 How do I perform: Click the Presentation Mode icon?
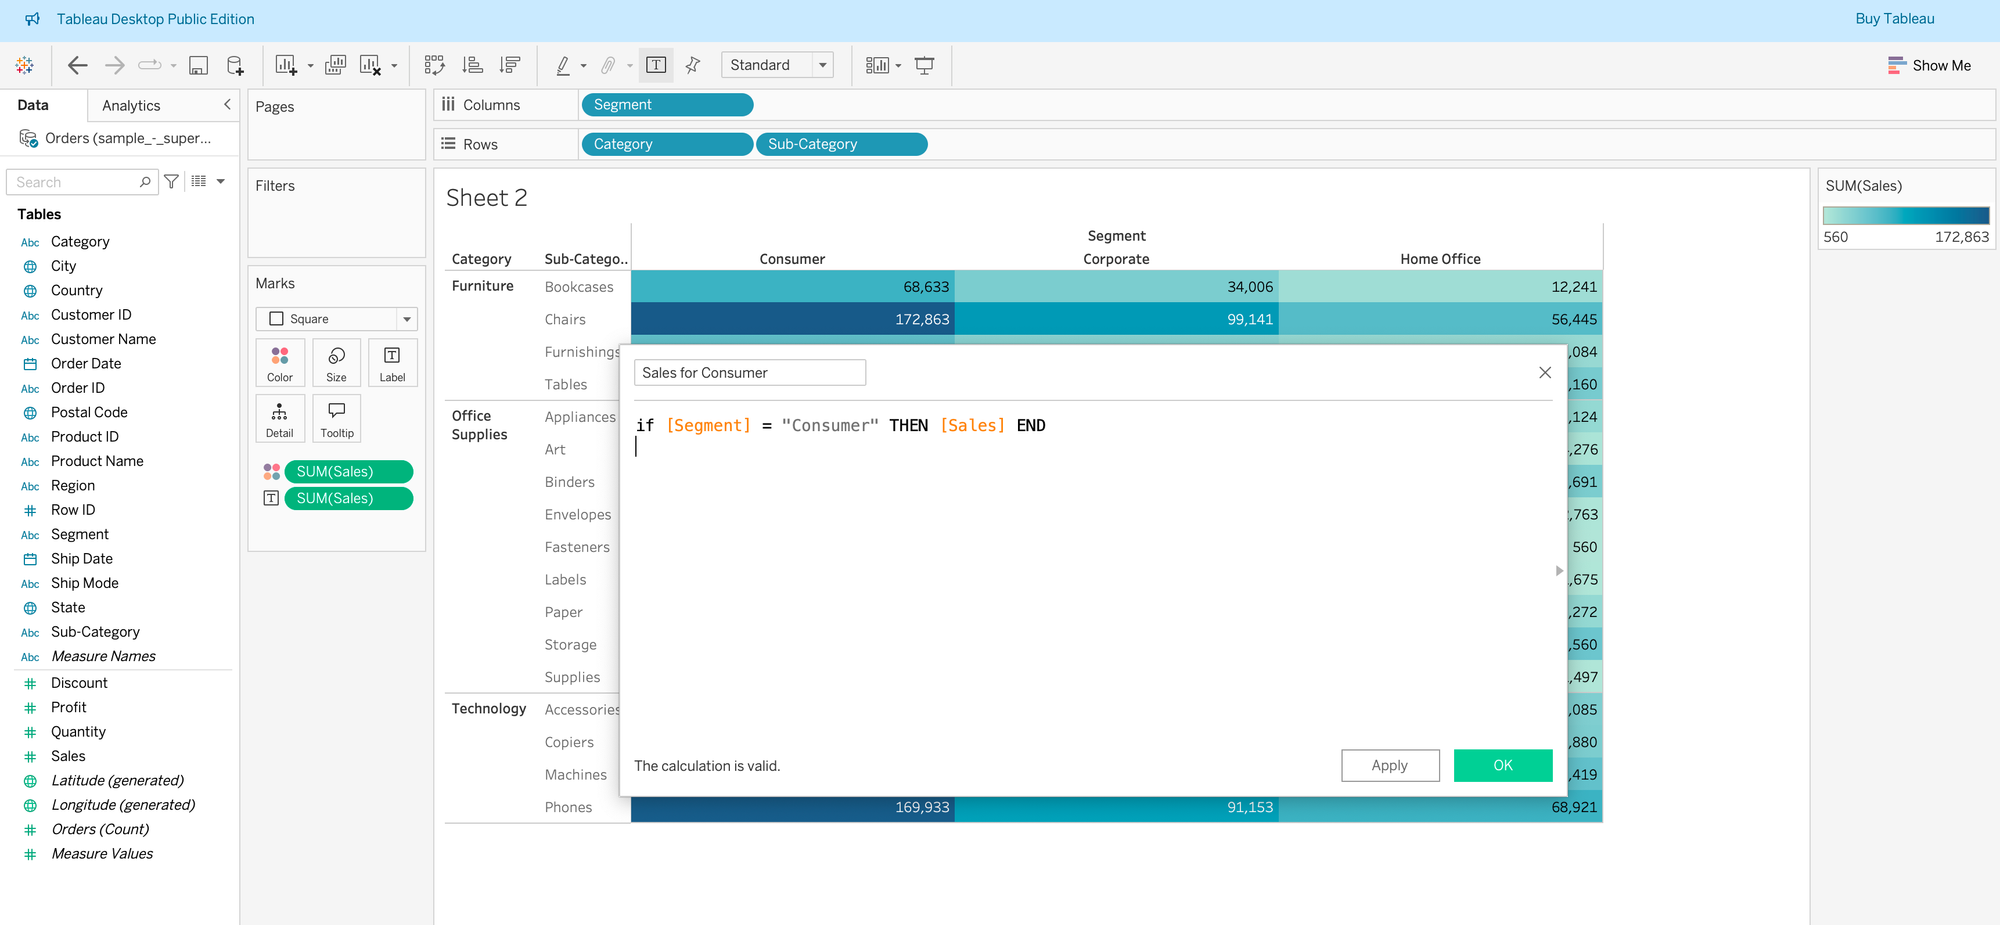pos(925,65)
